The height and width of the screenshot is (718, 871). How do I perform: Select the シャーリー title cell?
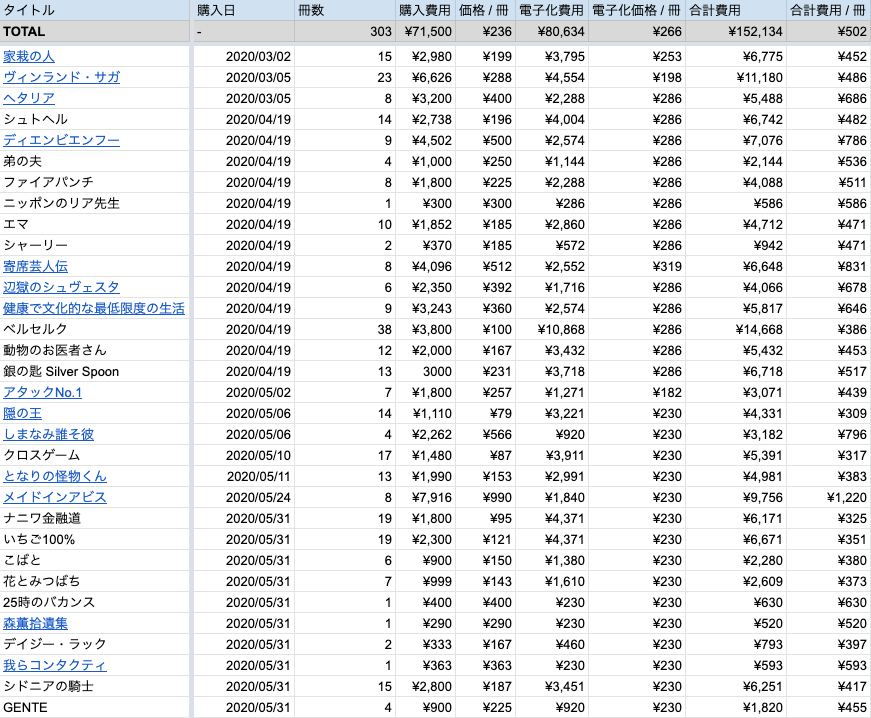tap(95, 245)
